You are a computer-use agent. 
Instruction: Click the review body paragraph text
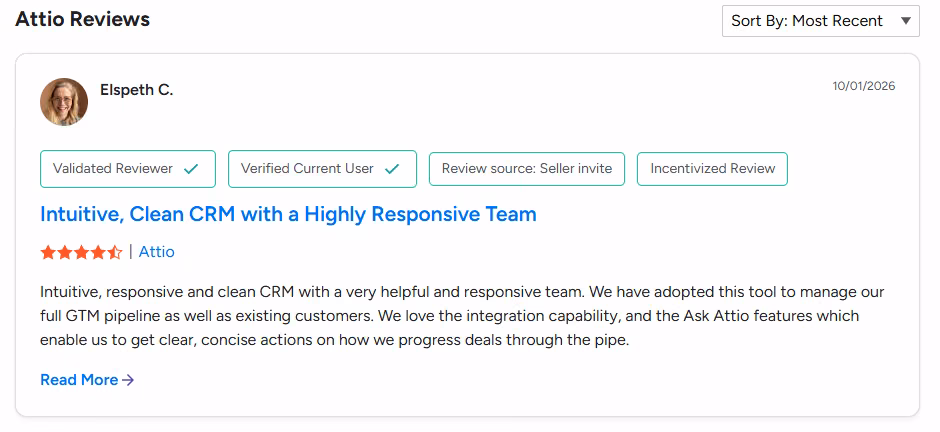(x=462, y=316)
